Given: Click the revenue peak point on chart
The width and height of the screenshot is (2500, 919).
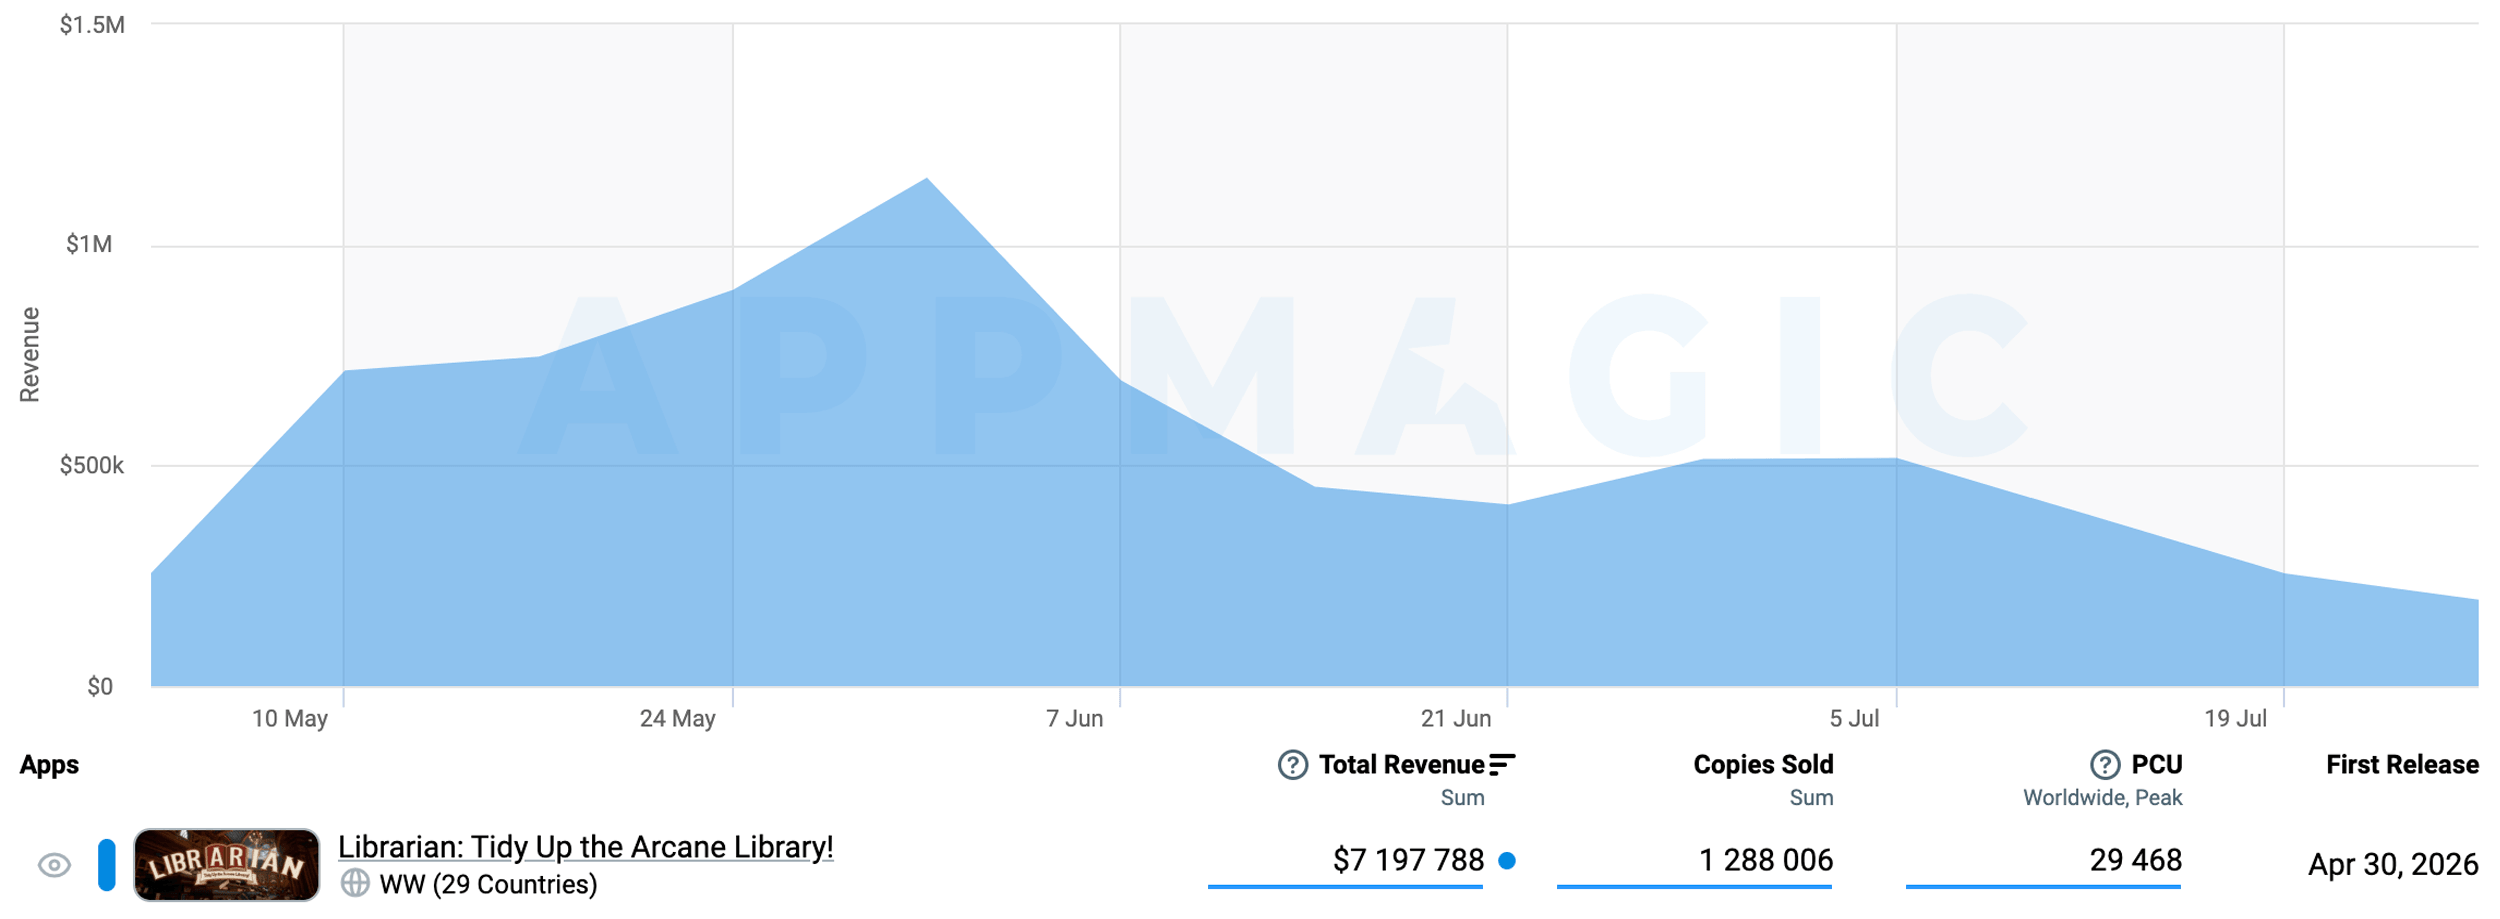Looking at the screenshot, I should tap(927, 179).
